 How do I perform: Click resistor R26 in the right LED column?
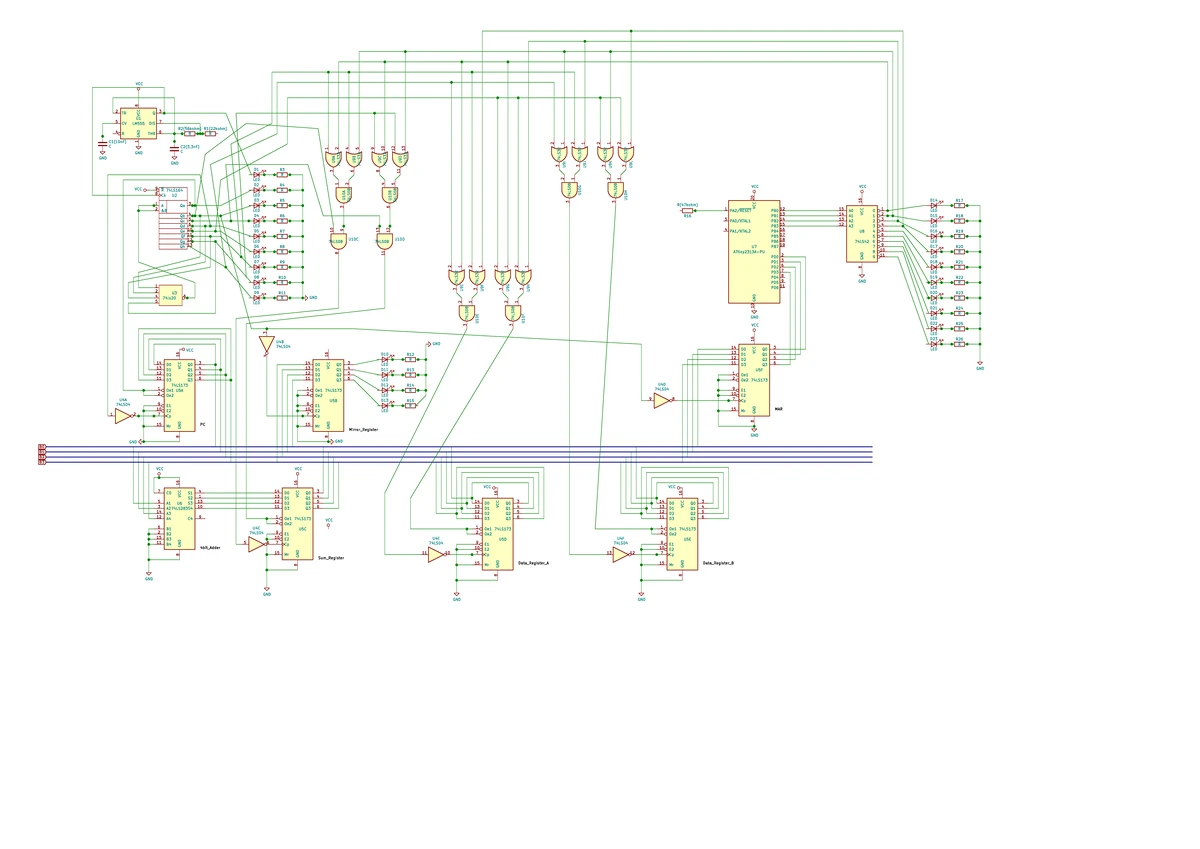[960, 345]
